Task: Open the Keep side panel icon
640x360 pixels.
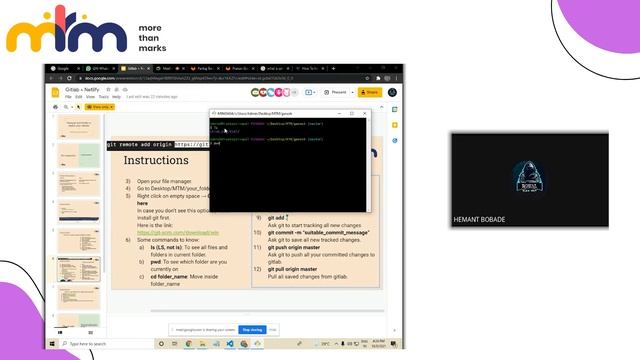Action: point(395,125)
